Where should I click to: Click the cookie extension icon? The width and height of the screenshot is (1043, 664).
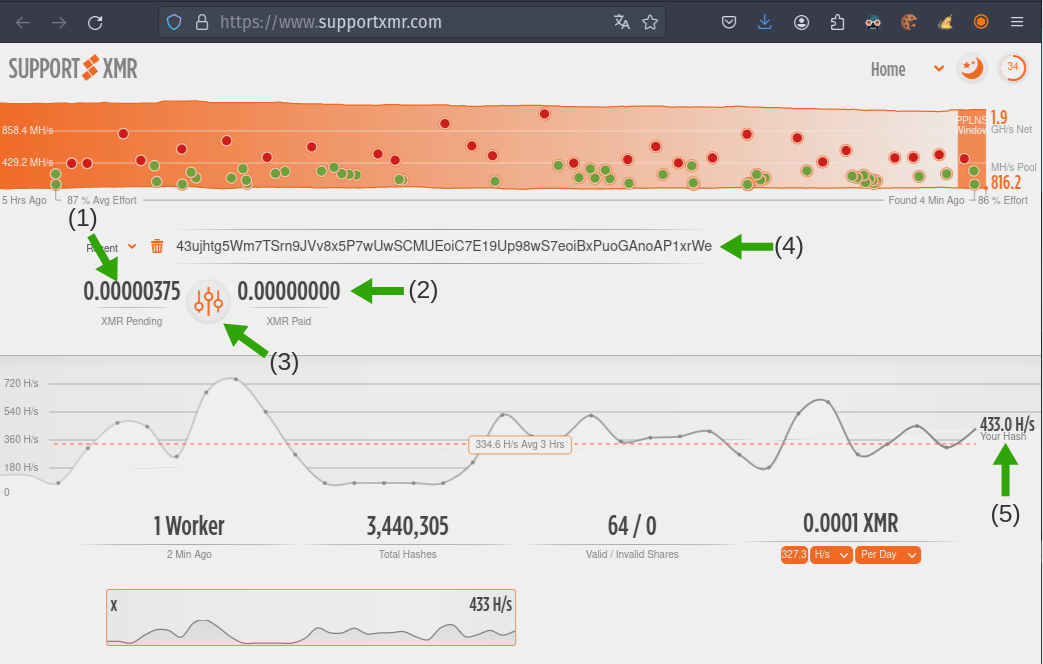pyautogui.click(x=909, y=22)
